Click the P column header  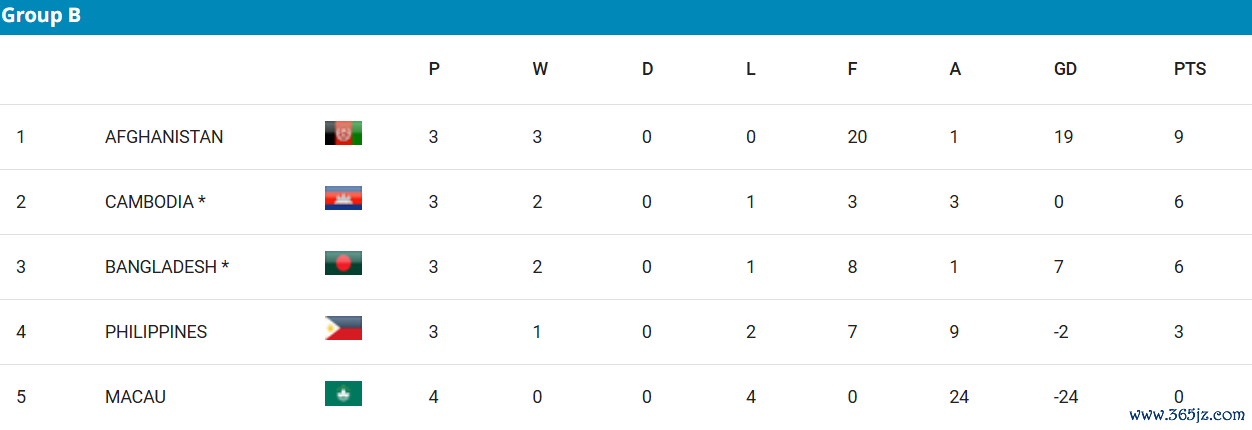[434, 69]
